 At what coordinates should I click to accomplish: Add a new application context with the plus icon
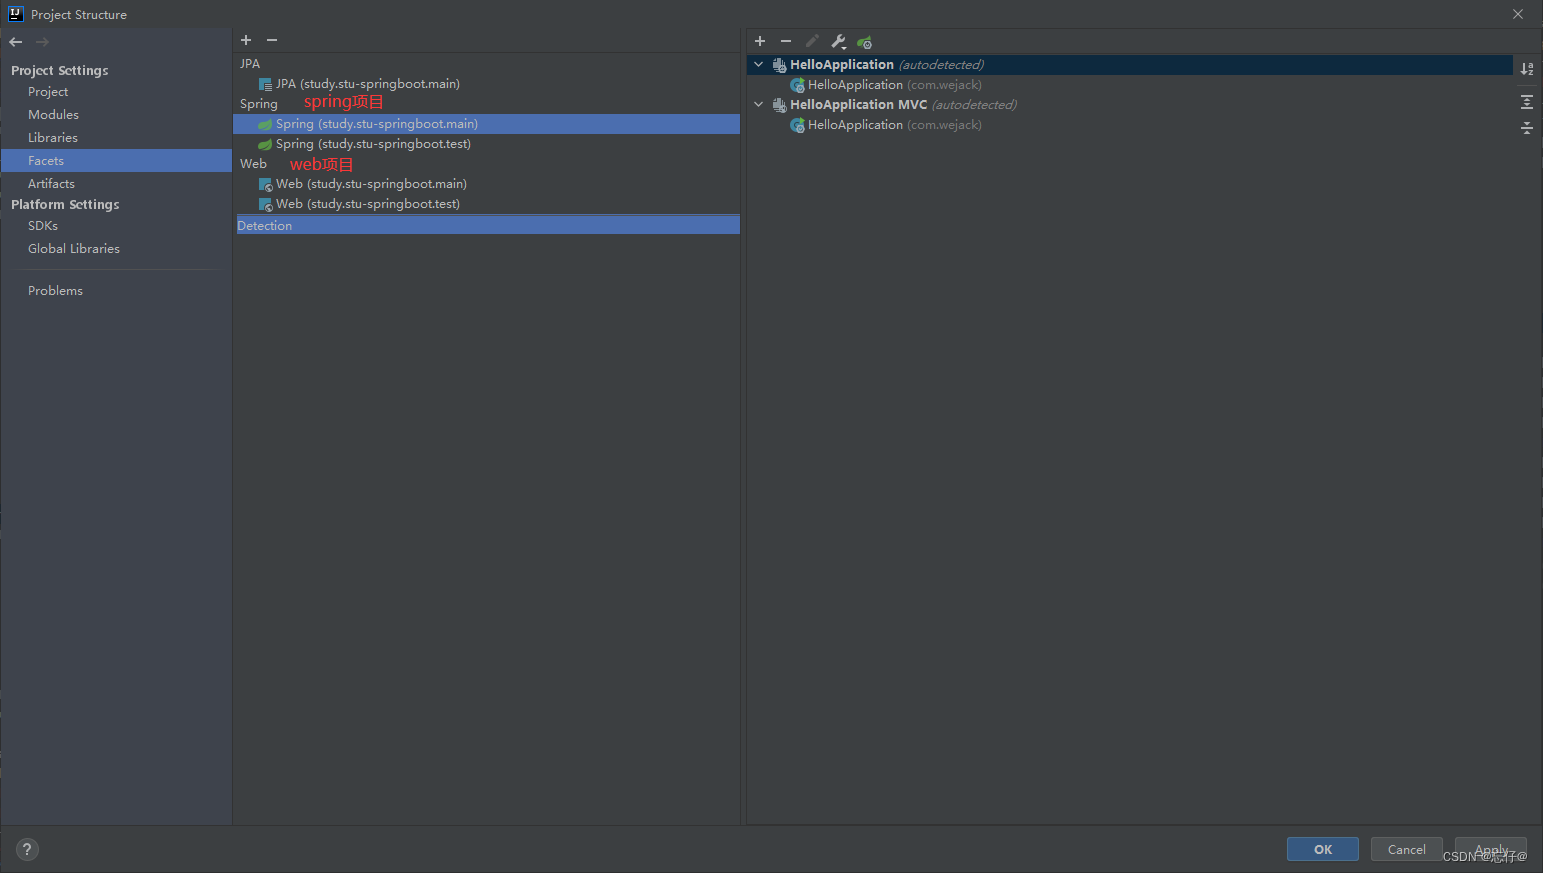coord(760,41)
